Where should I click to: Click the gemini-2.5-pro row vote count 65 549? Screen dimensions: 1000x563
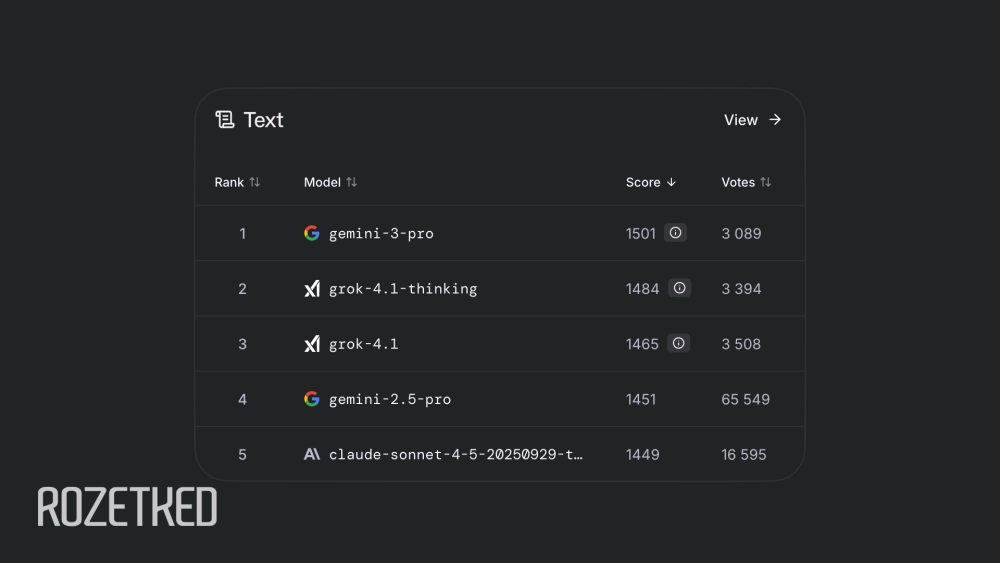pyautogui.click(x=745, y=399)
